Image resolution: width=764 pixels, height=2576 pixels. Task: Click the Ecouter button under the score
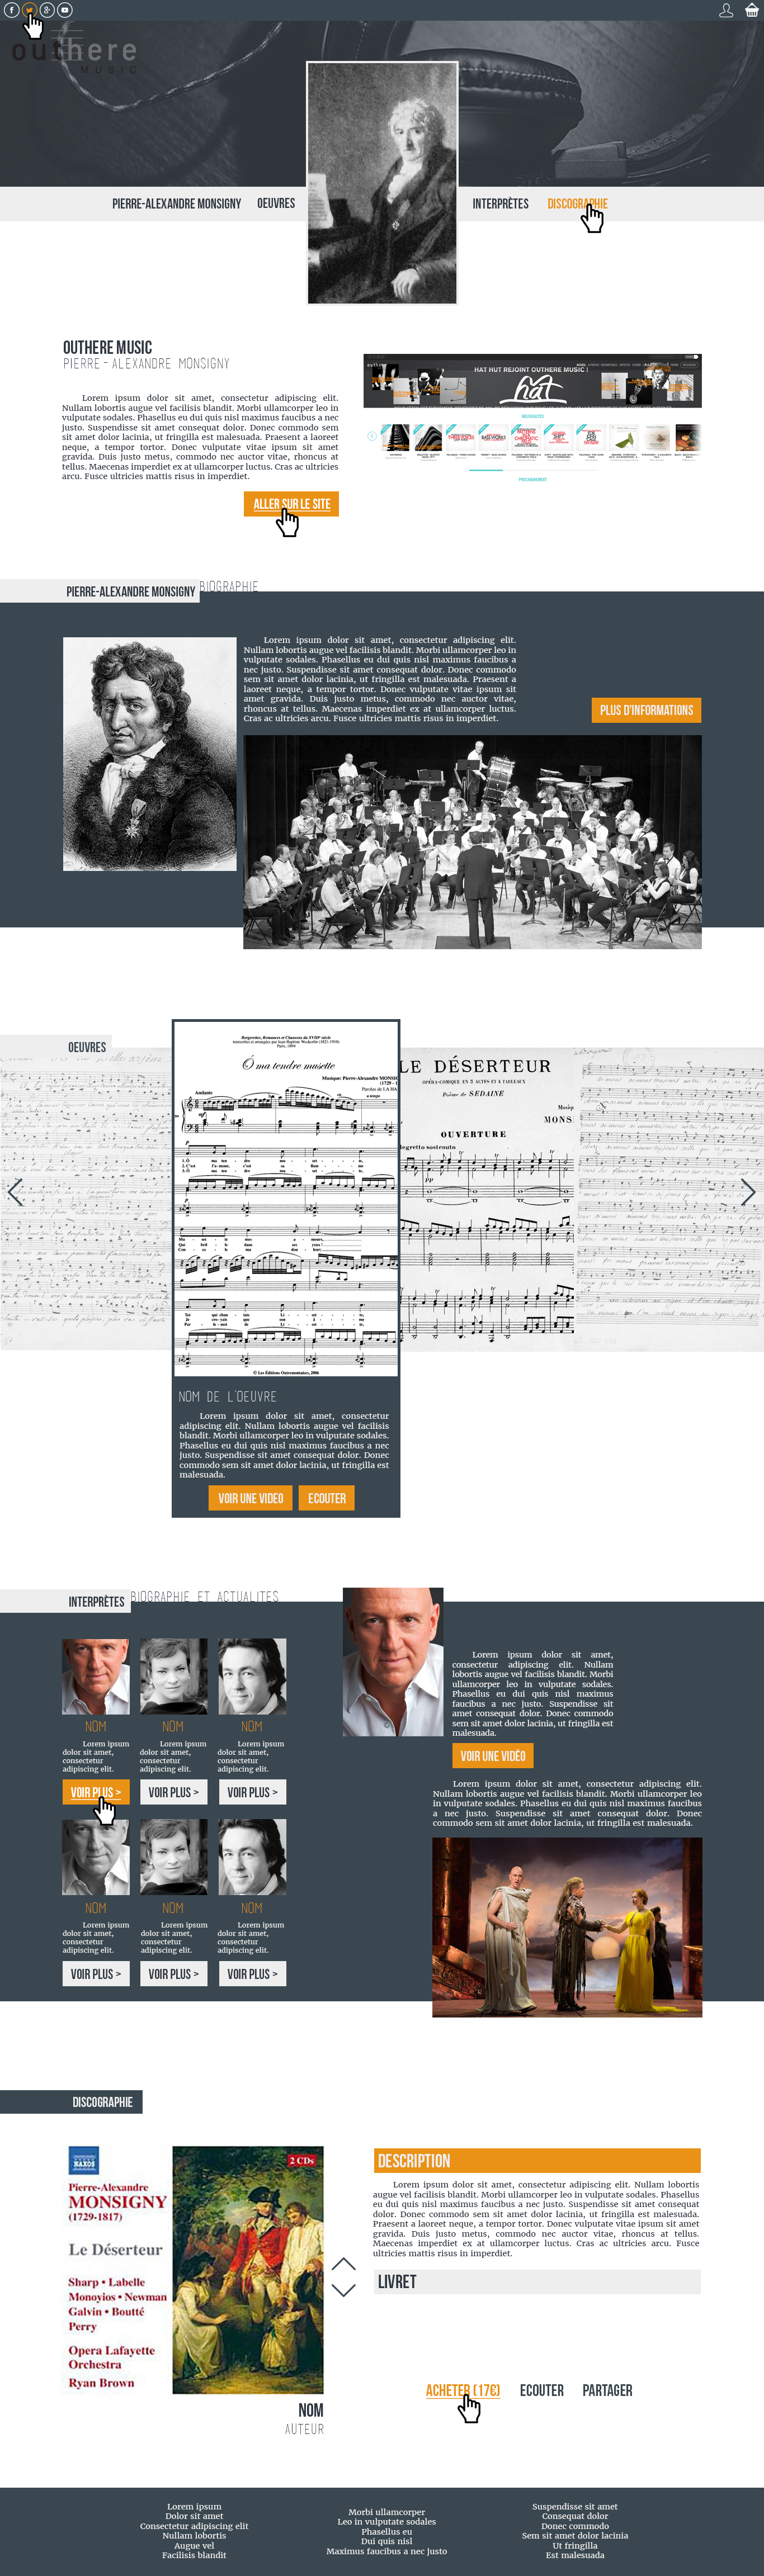pos(327,1498)
